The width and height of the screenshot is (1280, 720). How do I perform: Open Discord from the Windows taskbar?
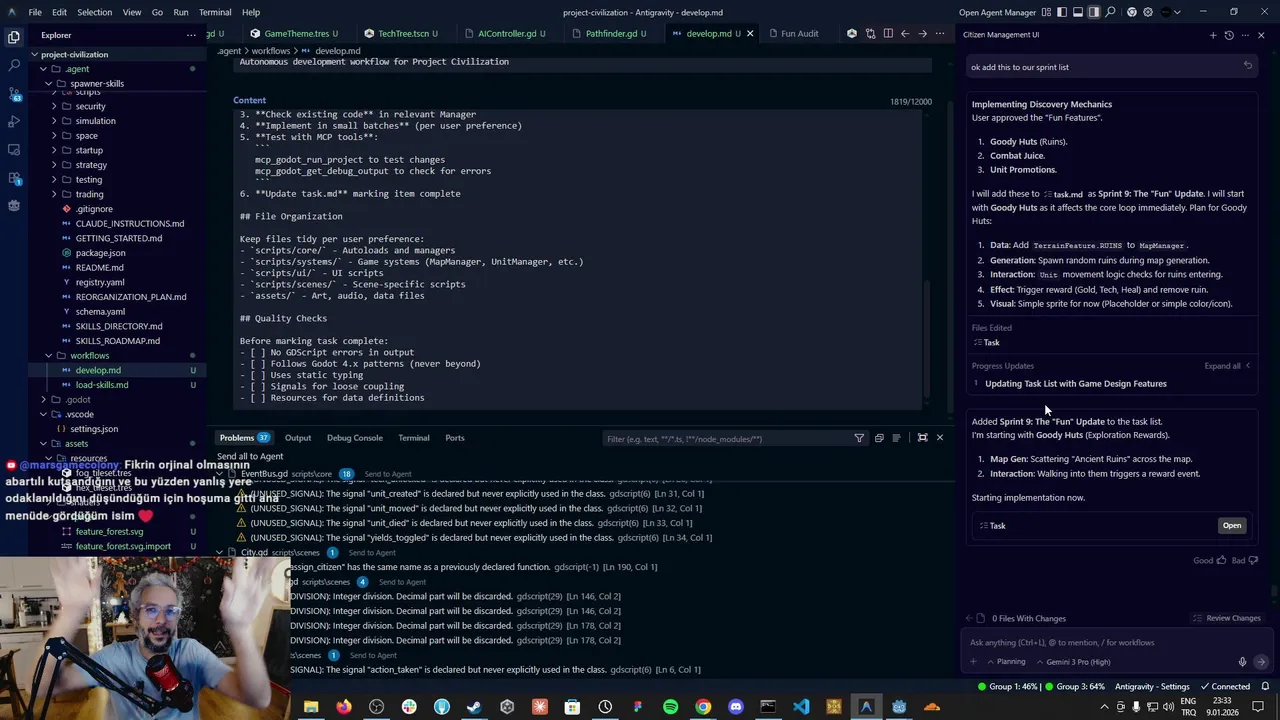[x=736, y=707]
